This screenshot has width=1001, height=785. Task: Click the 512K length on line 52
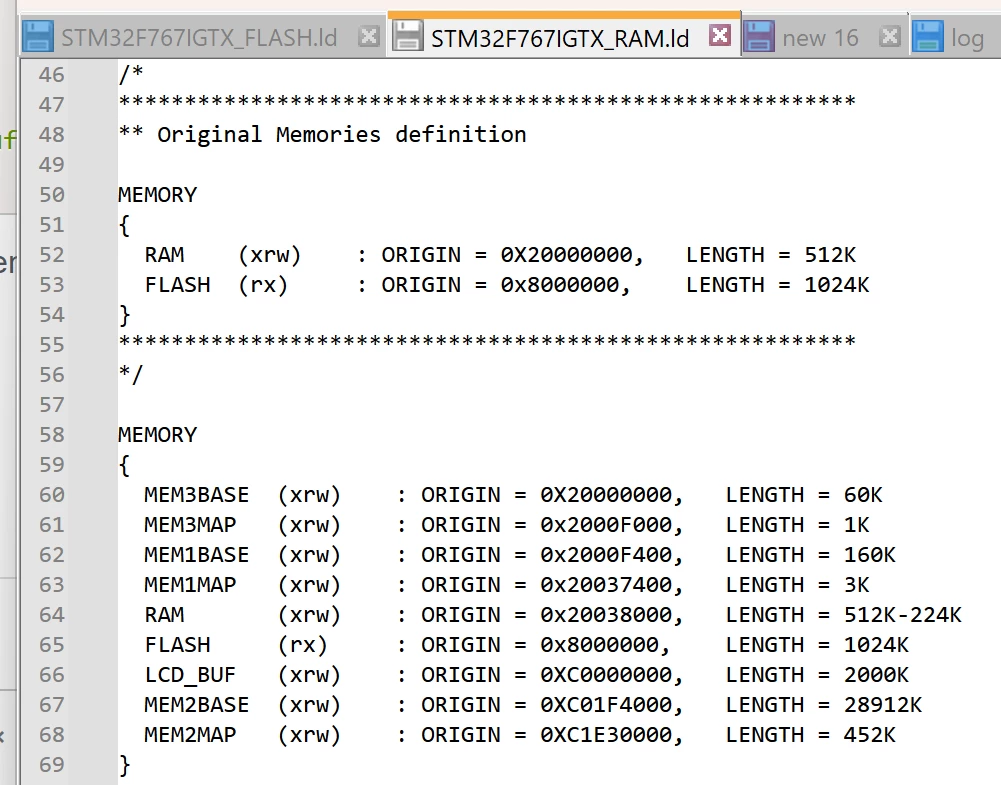point(830,255)
